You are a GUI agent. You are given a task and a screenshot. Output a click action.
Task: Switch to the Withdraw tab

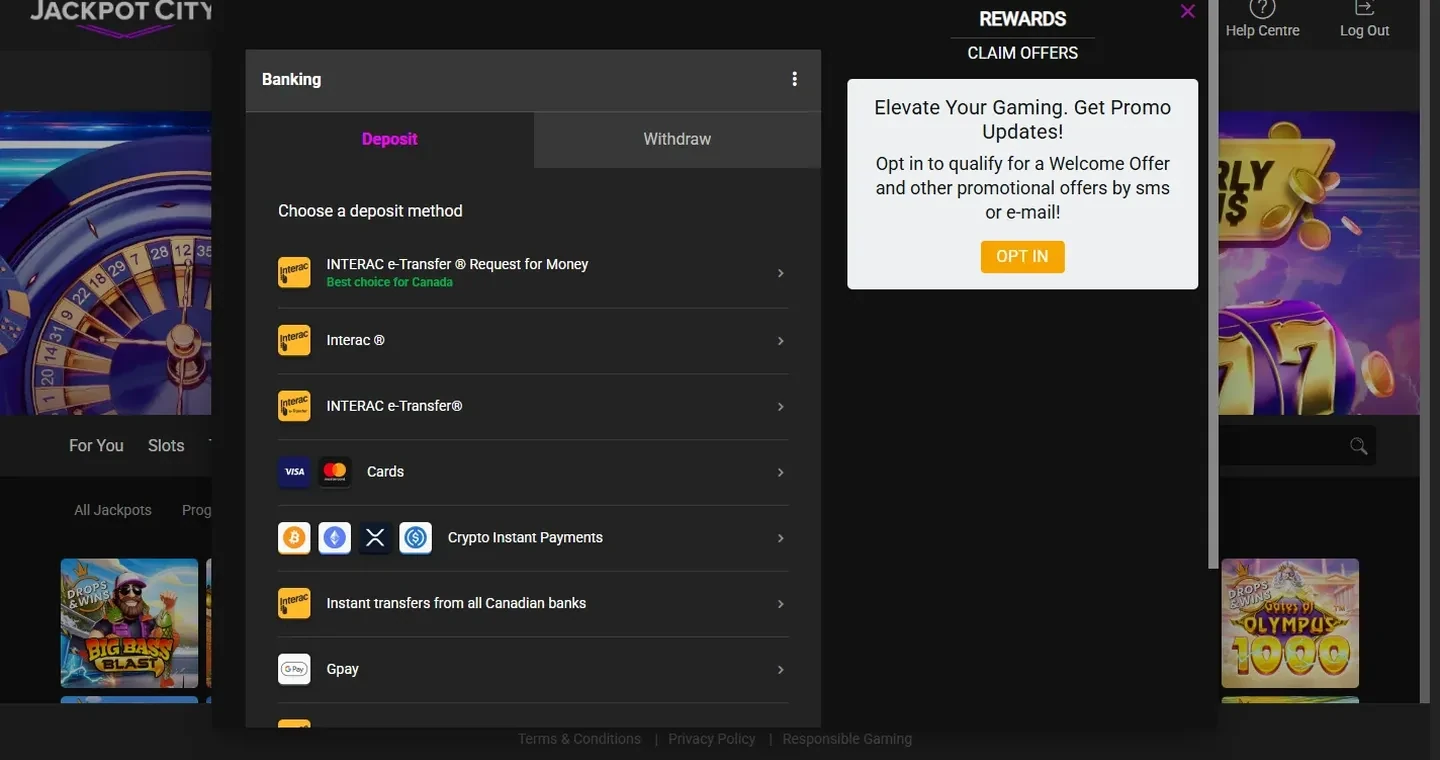(x=677, y=139)
